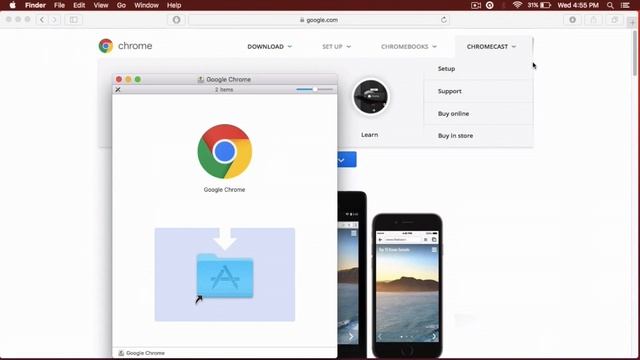This screenshot has height=360, width=640.
Task: Open the View menu
Action: click(x=101, y=5)
